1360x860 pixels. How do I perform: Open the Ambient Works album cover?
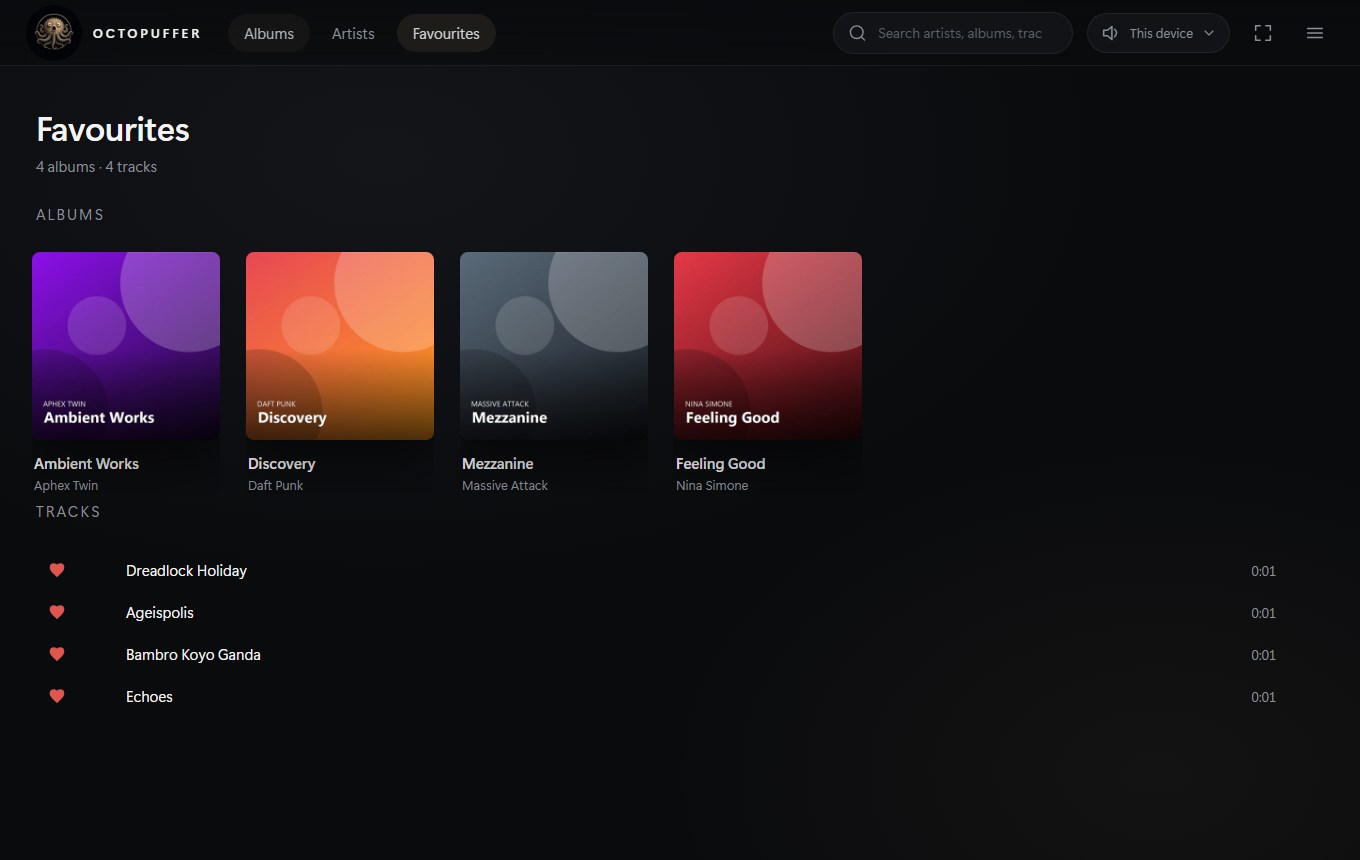tap(126, 346)
